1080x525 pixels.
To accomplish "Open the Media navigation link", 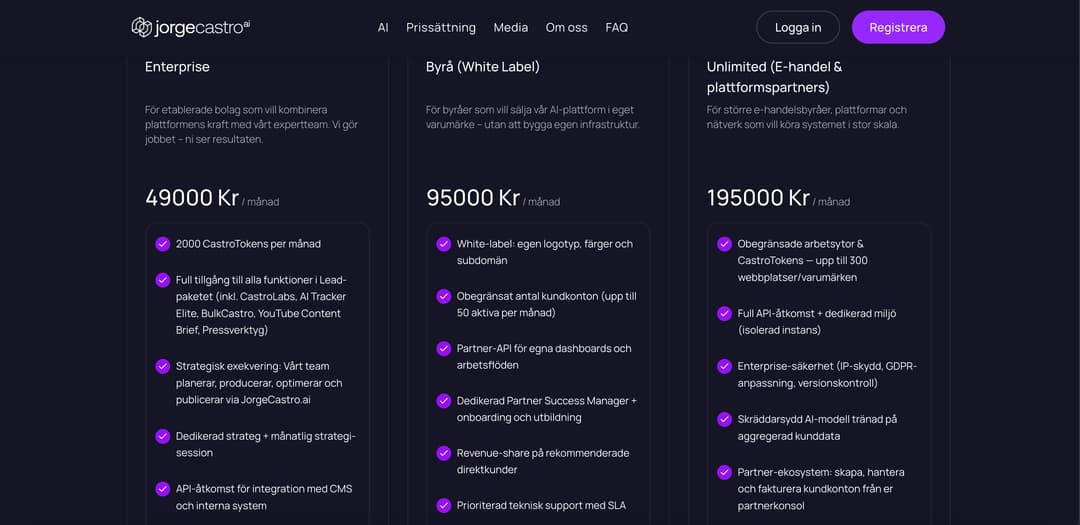I will [x=510, y=28].
